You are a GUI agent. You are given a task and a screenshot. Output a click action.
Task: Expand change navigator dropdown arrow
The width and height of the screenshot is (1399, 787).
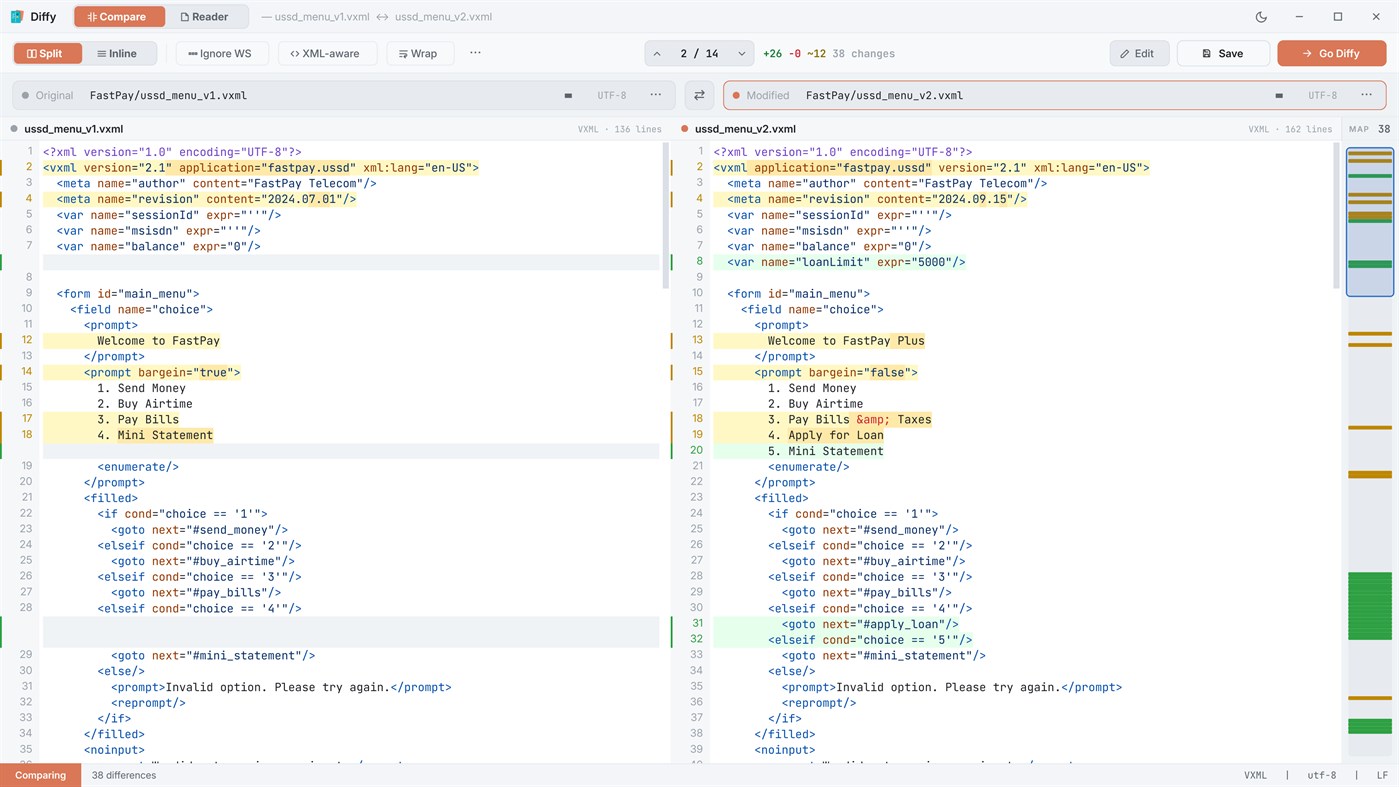(x=741, y=54)
